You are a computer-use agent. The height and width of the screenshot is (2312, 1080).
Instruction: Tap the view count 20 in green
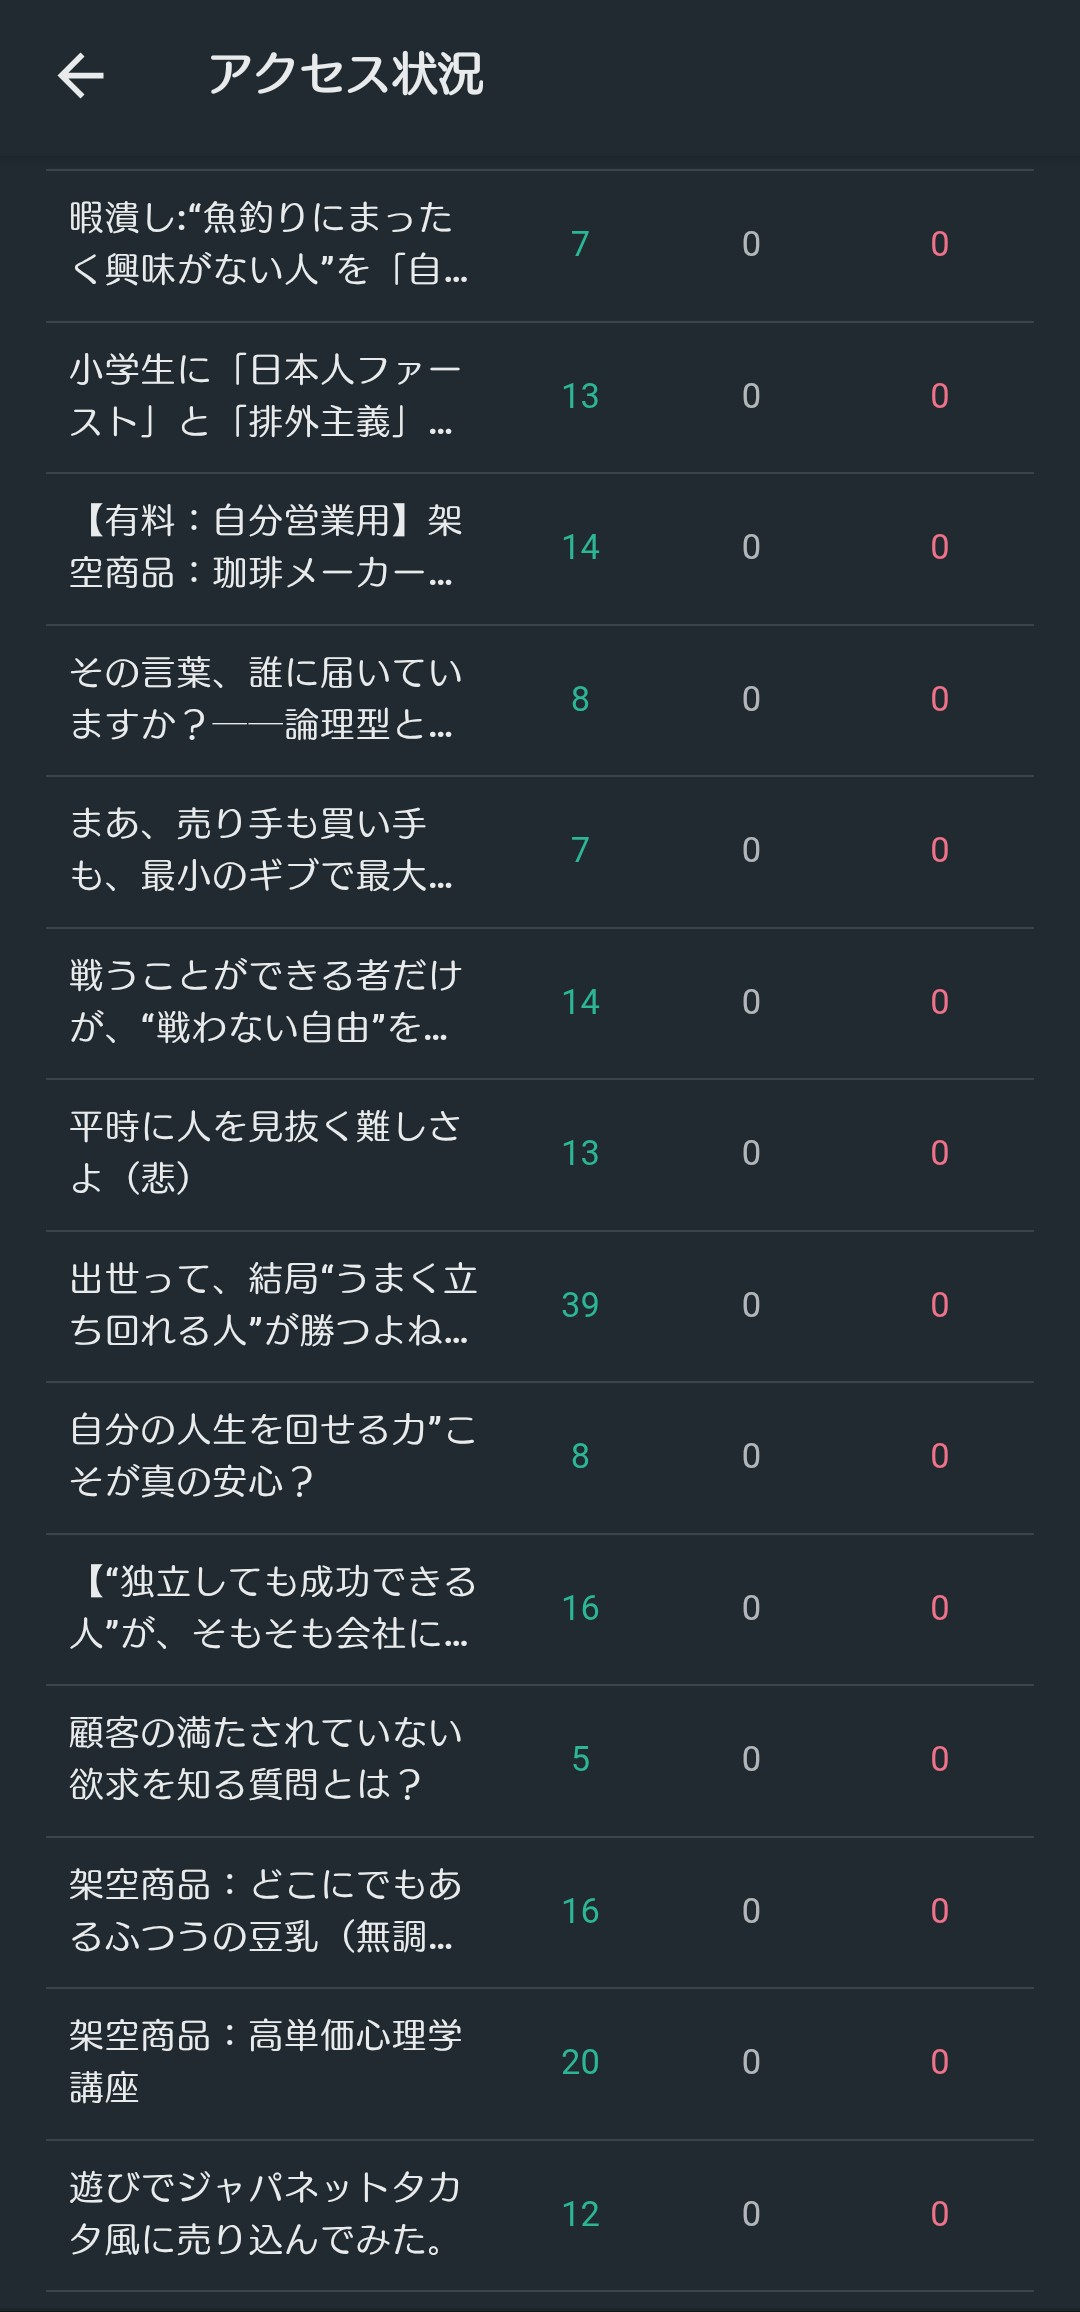[580, 2062]
